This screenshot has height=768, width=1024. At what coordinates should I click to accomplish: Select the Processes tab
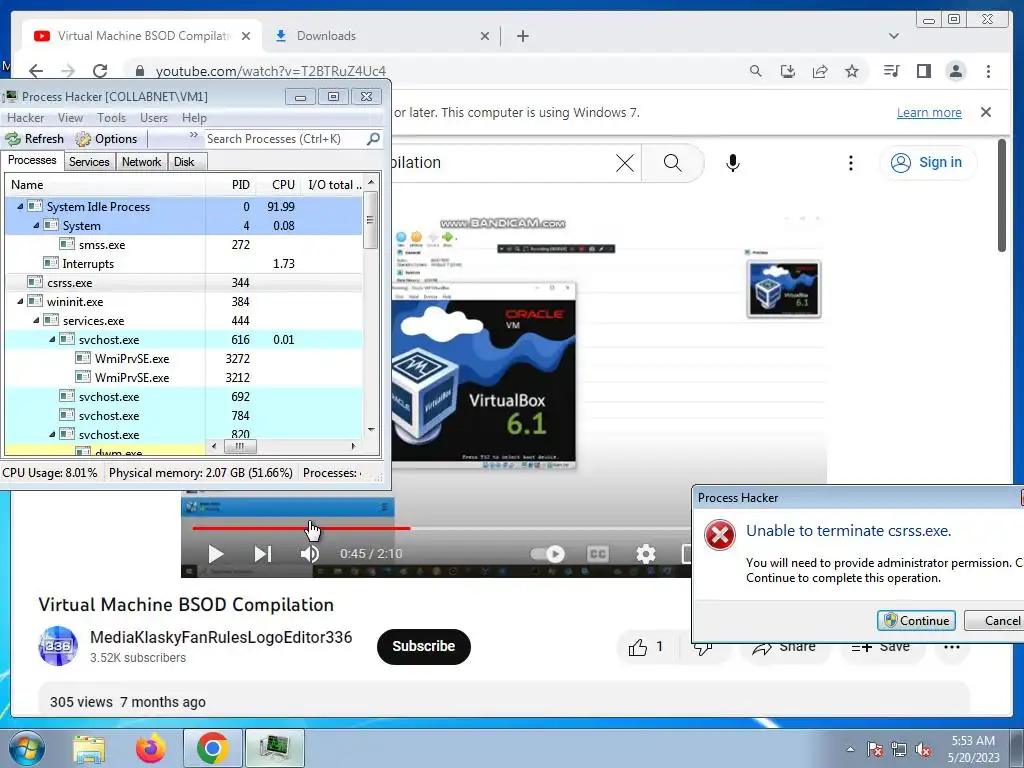pos(32,161)
